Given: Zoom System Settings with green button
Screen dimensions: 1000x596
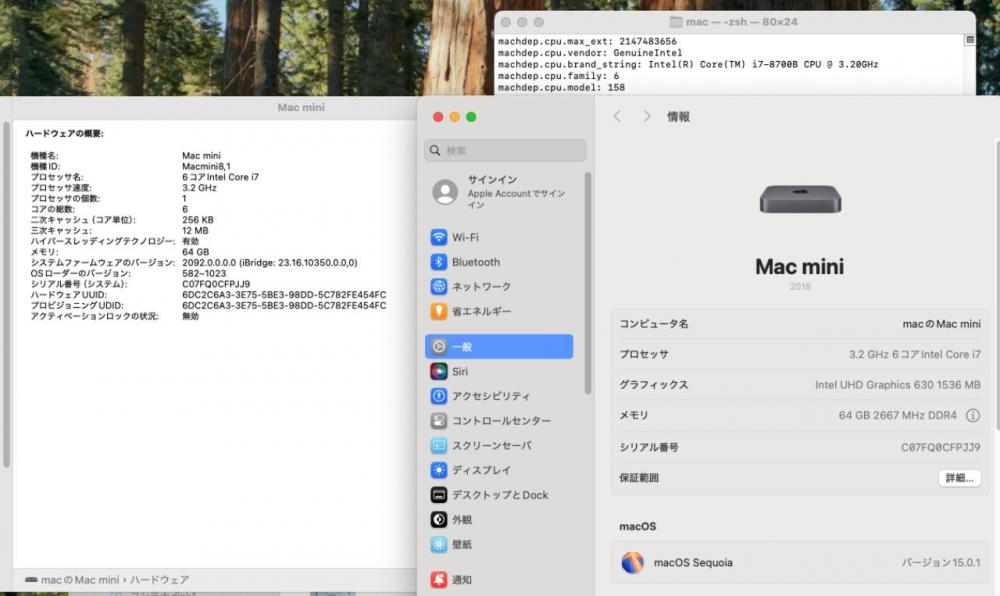Looking at the screenshot, I should [471, 117].
